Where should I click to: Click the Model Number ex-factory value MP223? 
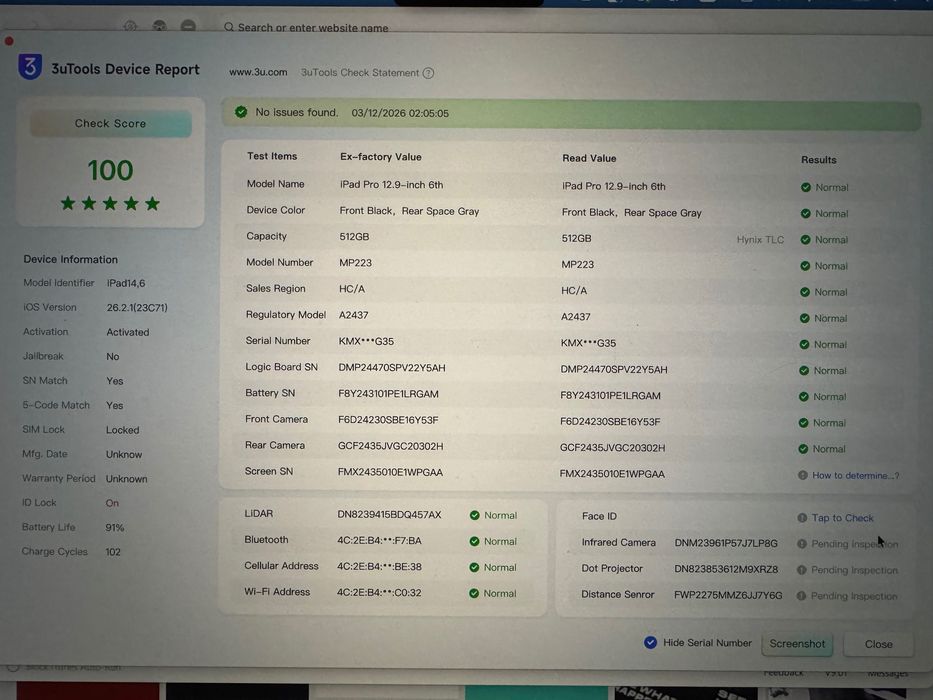click(355, 263)
